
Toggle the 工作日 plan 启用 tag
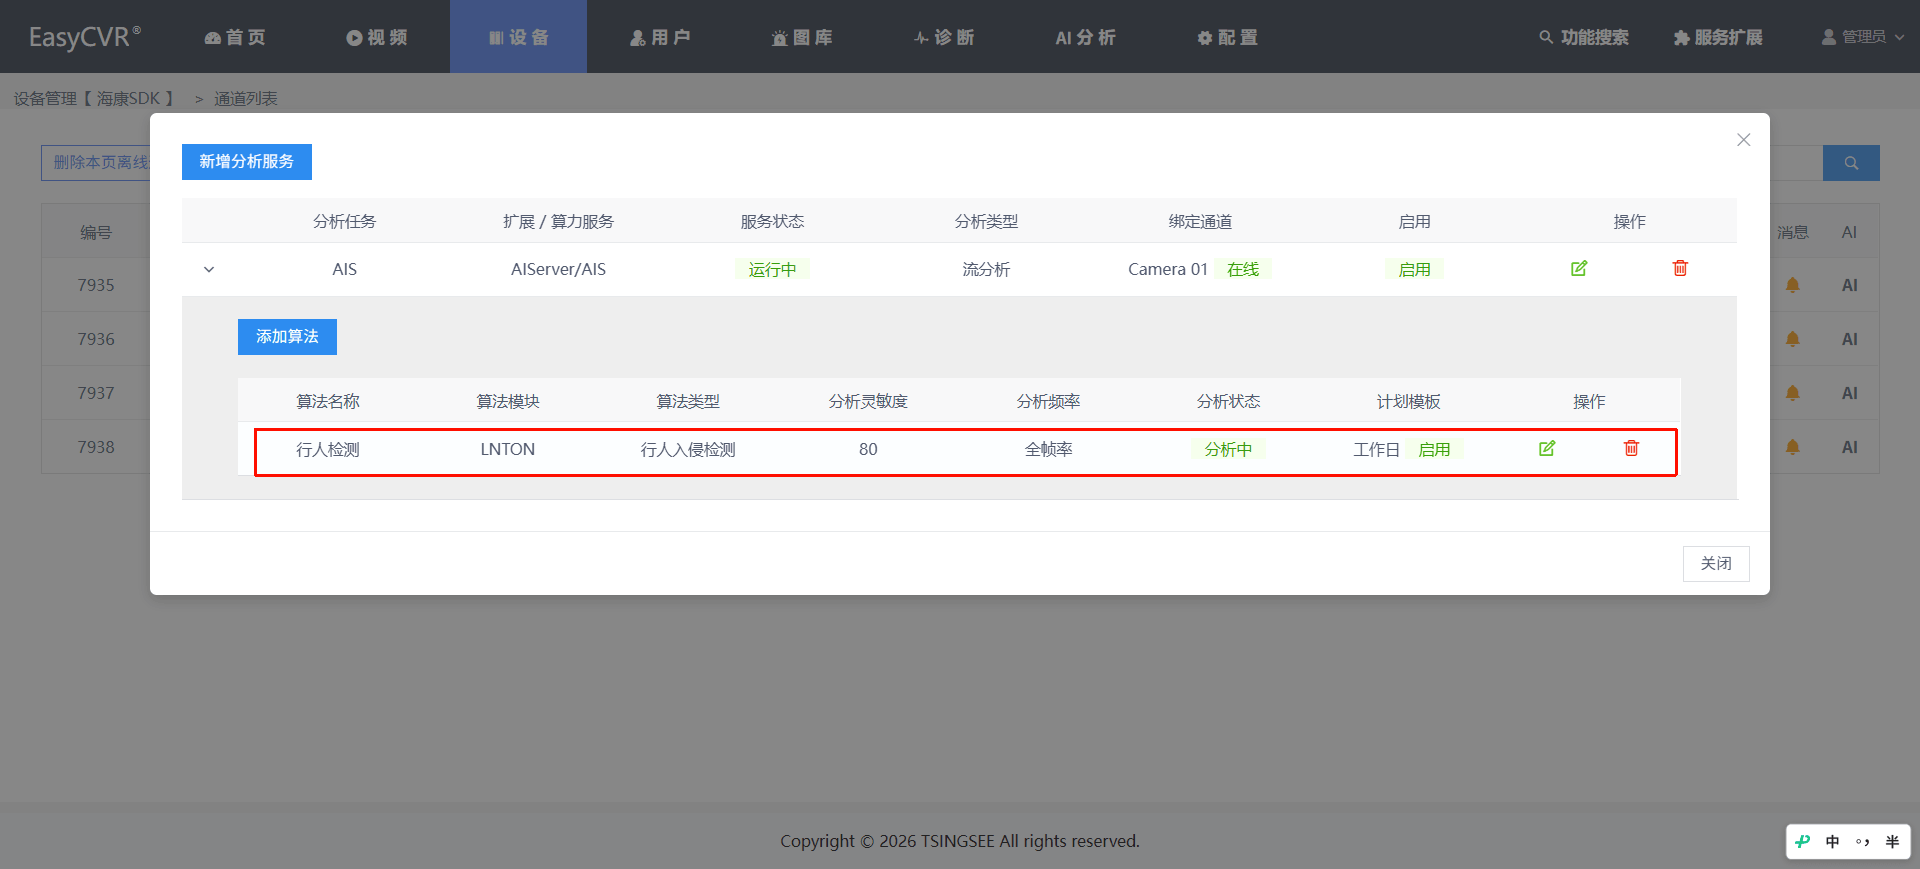(x=1434, y=449)
